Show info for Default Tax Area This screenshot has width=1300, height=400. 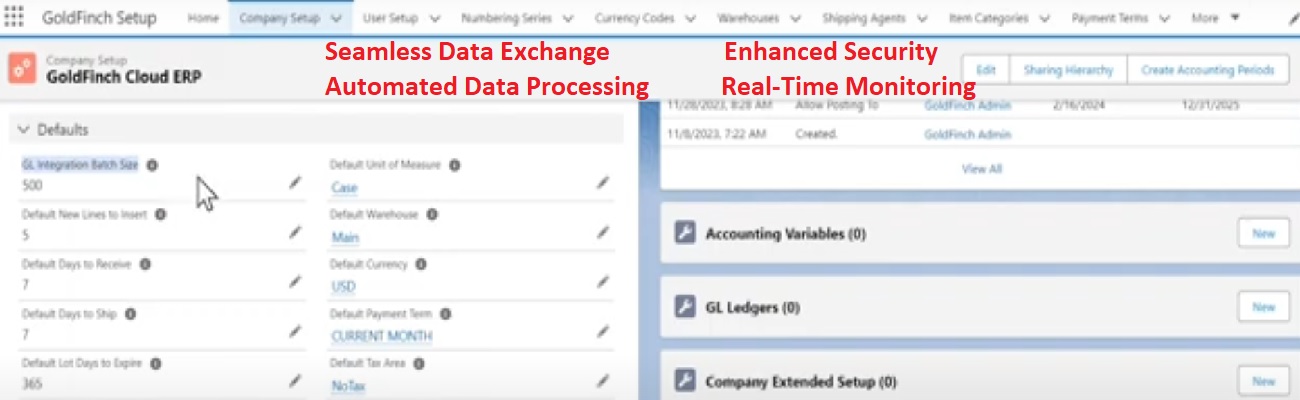tap(419, 363)
